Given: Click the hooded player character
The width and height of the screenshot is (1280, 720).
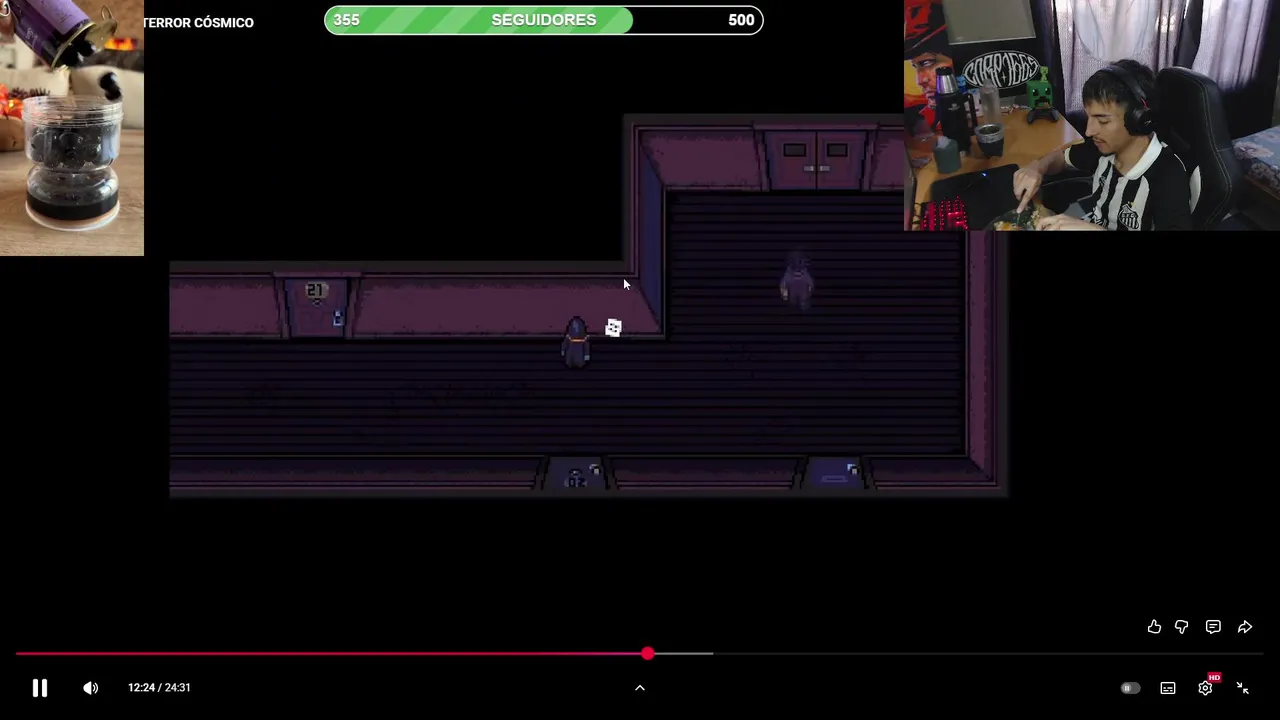Looking at the screenshot, I should point(576,343).
